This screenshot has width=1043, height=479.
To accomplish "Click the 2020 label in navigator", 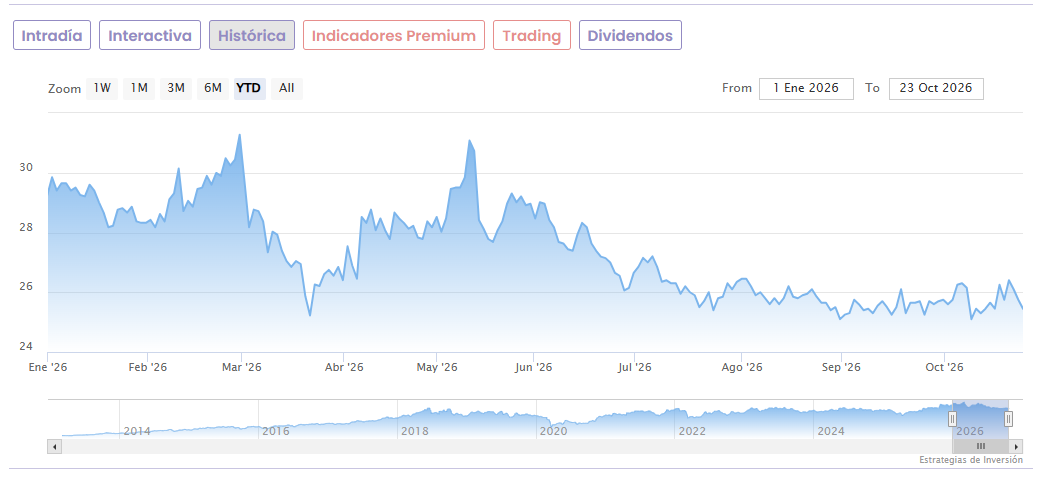I will [553, 431].
